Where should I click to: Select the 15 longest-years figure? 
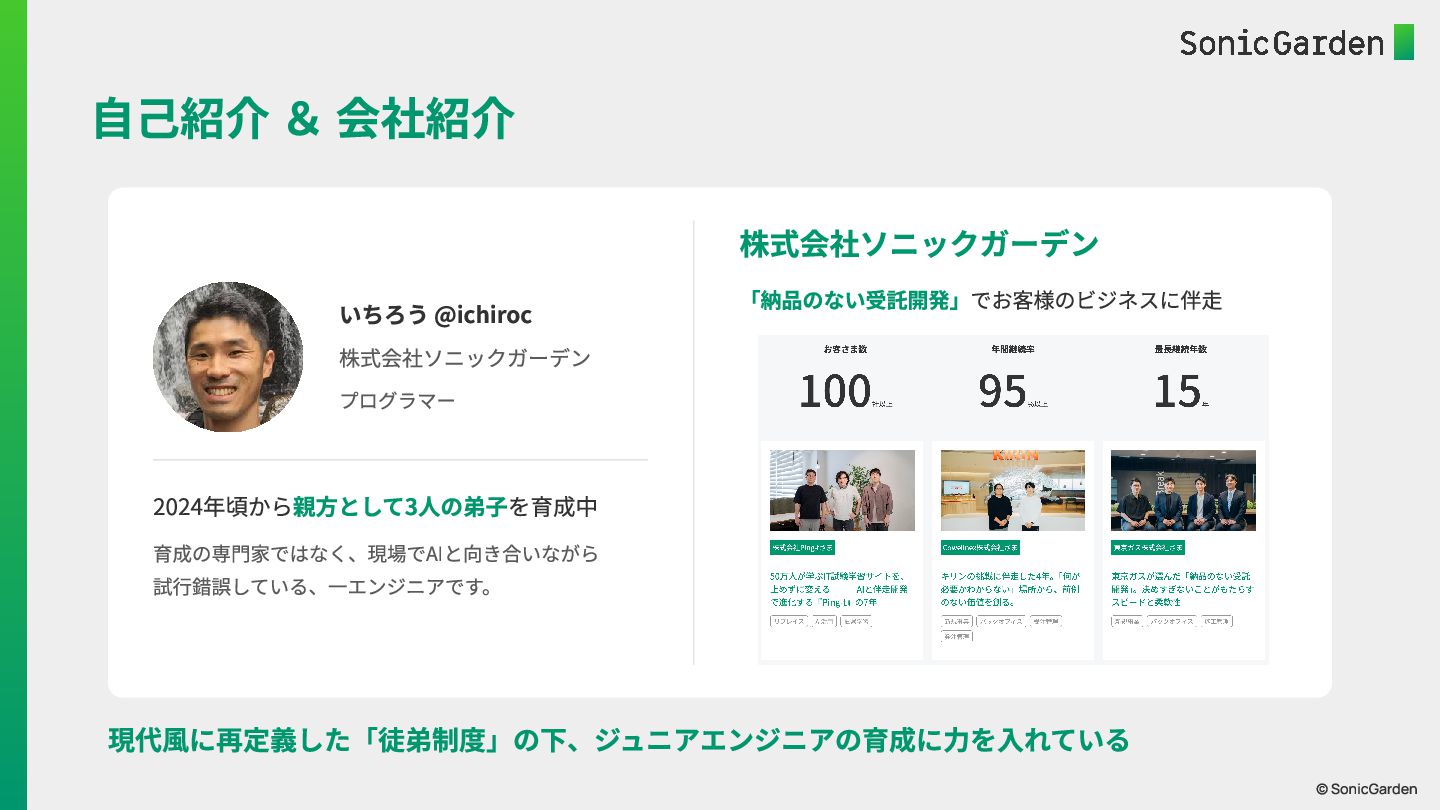(1177, 391)
